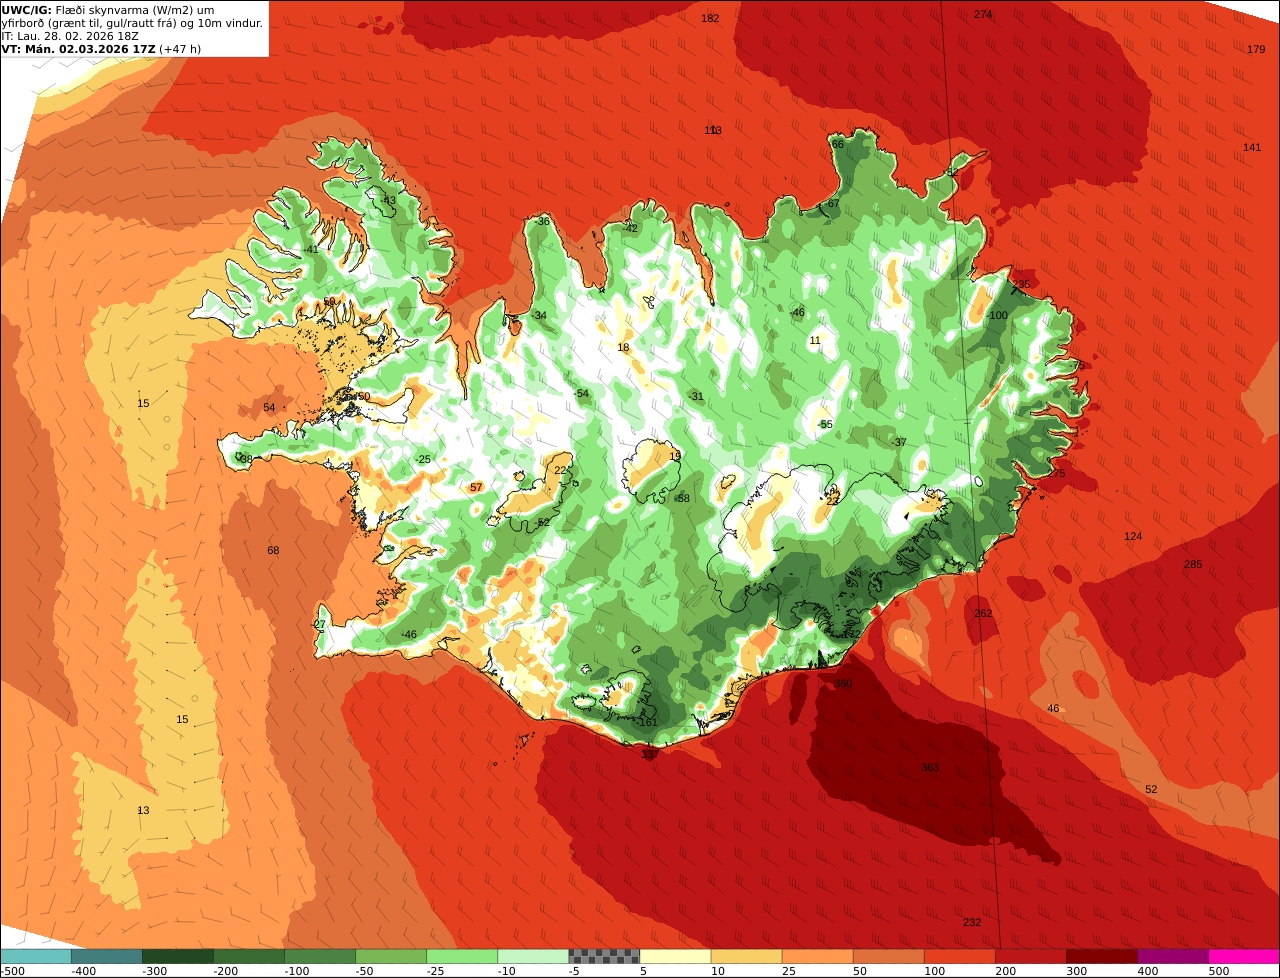Viewport: 1280px width, 978px height.
Task: Select the 285 value east of Iceland
Action: point(1193,565)
